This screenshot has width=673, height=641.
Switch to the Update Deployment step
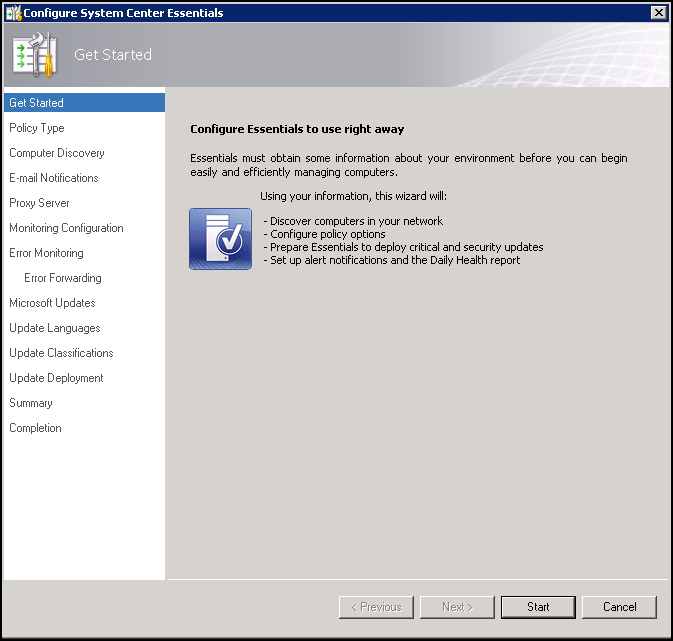click(x=56, y=378)
